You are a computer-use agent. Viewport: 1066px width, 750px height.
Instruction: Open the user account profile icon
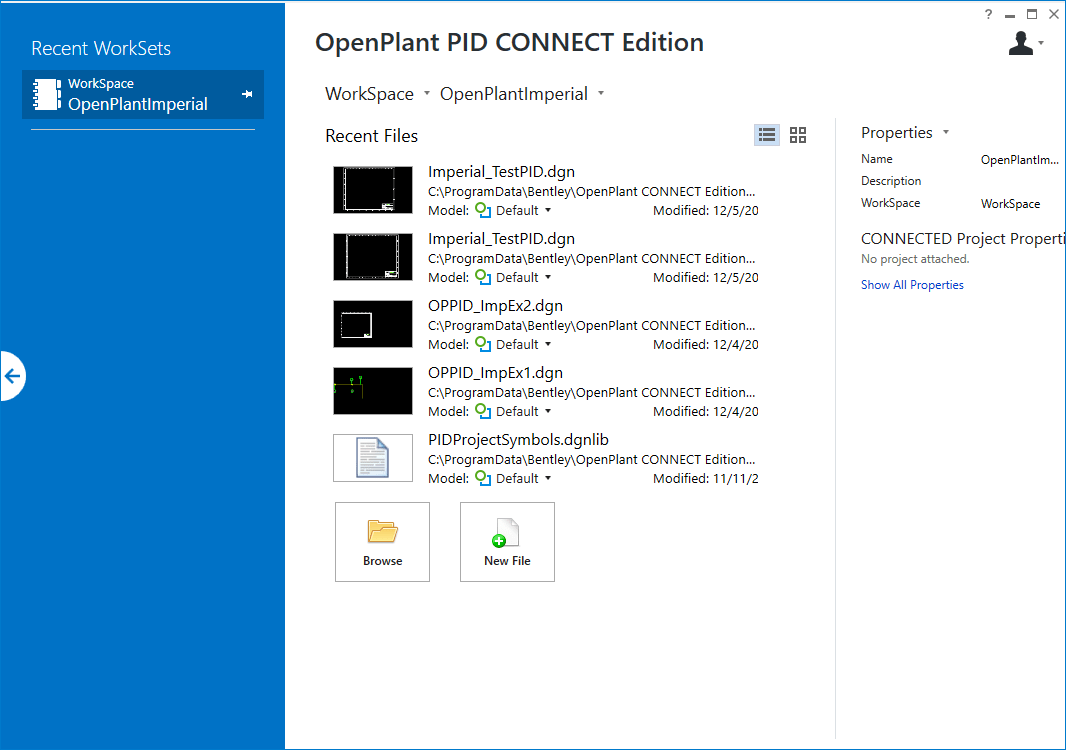click(x=1020, y=43)
